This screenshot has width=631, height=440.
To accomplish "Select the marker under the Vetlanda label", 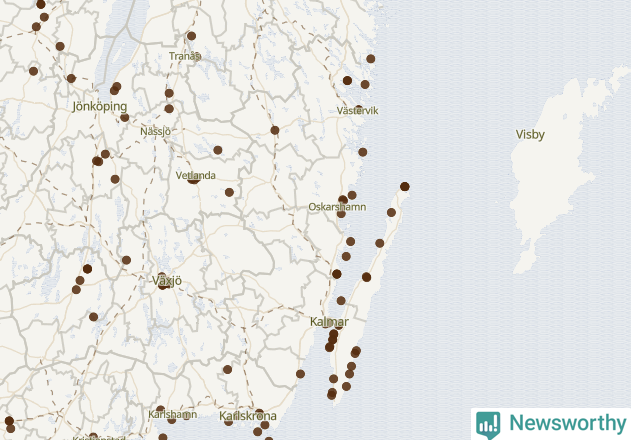I will pyautogui.click(x=194, y=180).
